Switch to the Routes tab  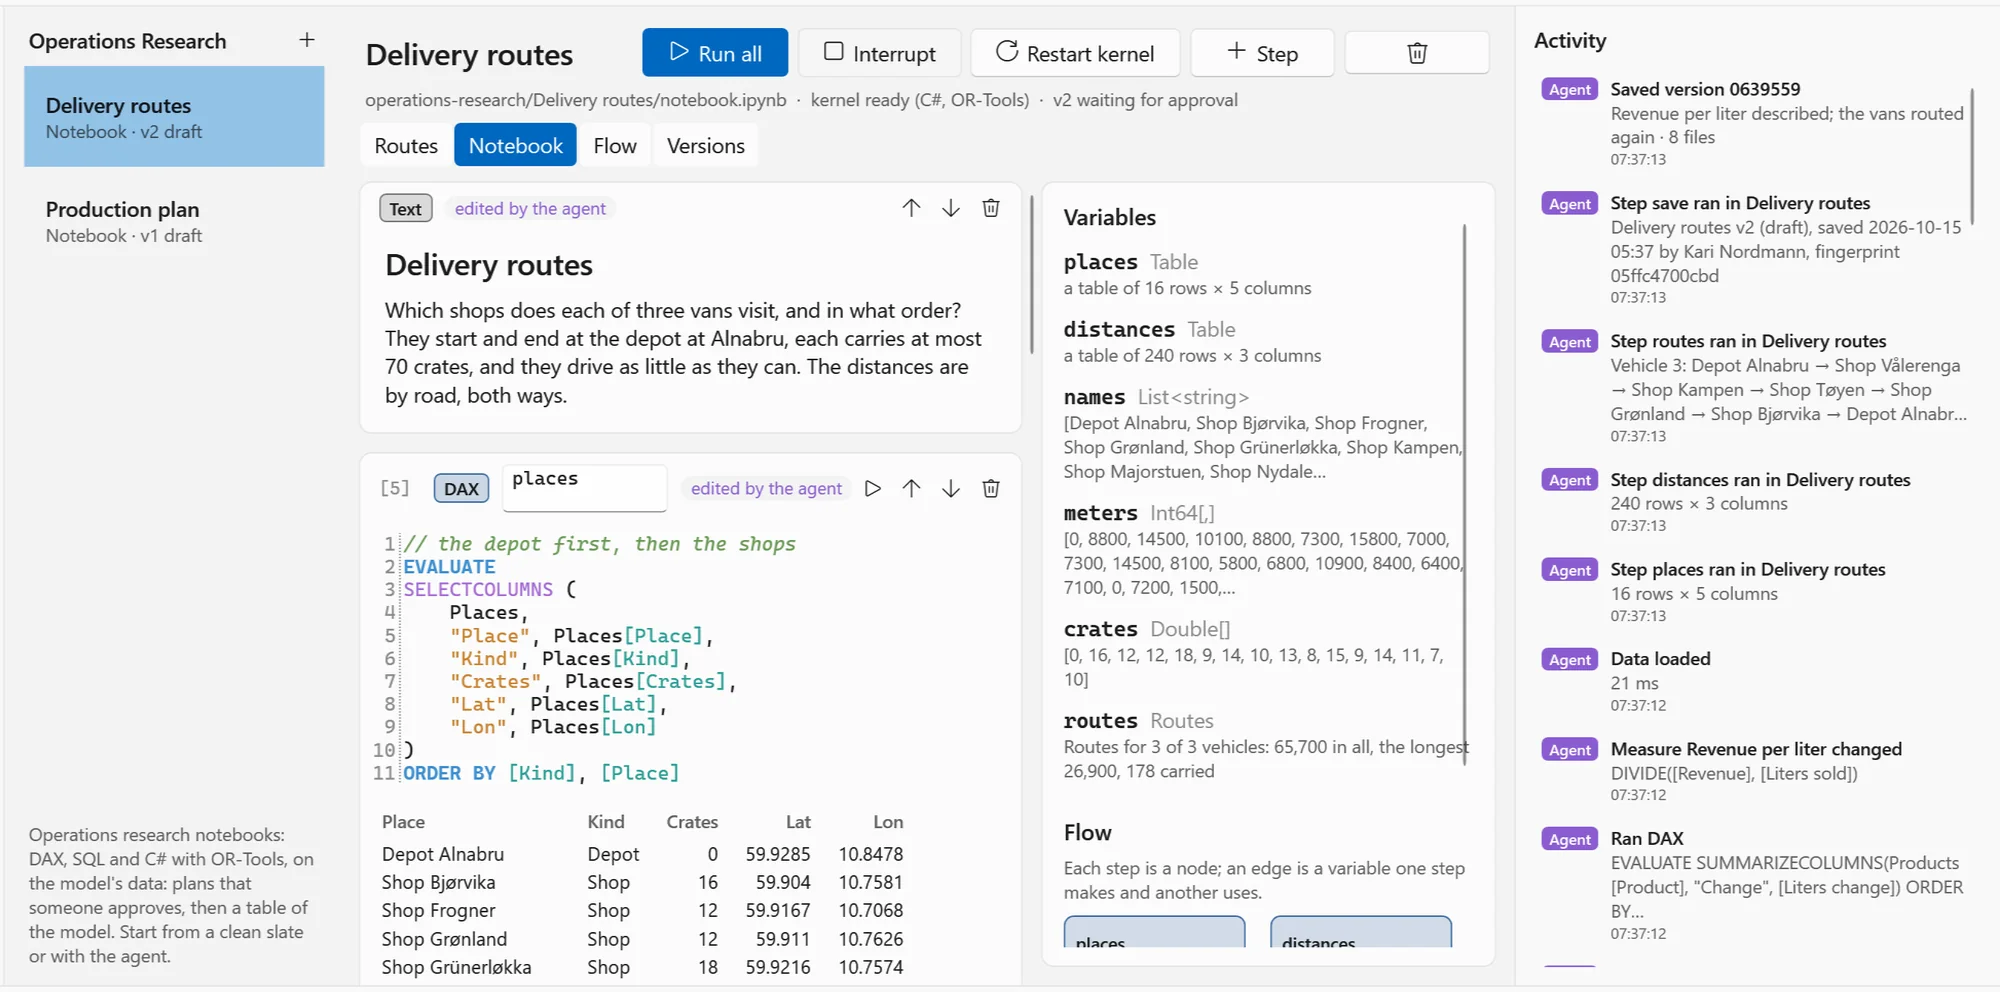pos(406,146)
